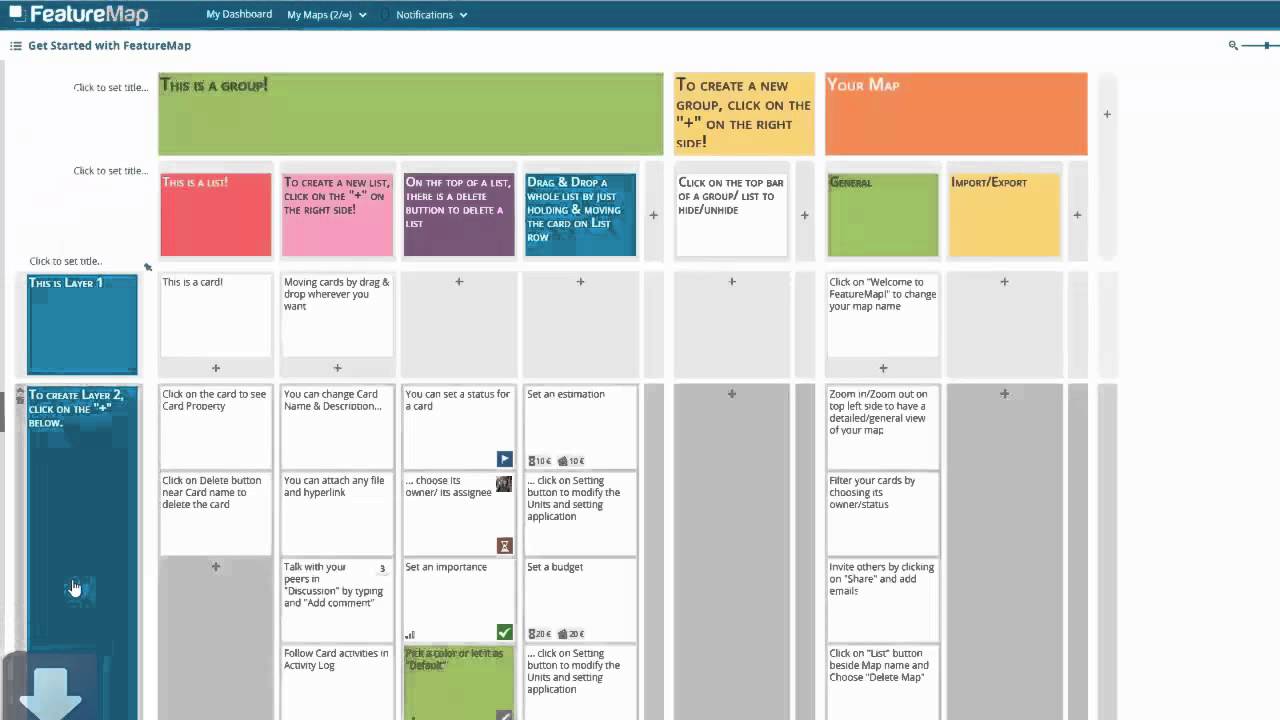The height and width of the screenshot is (720, 1280).
Task: Click the zoom slider handle
Action: (1267, 45)
